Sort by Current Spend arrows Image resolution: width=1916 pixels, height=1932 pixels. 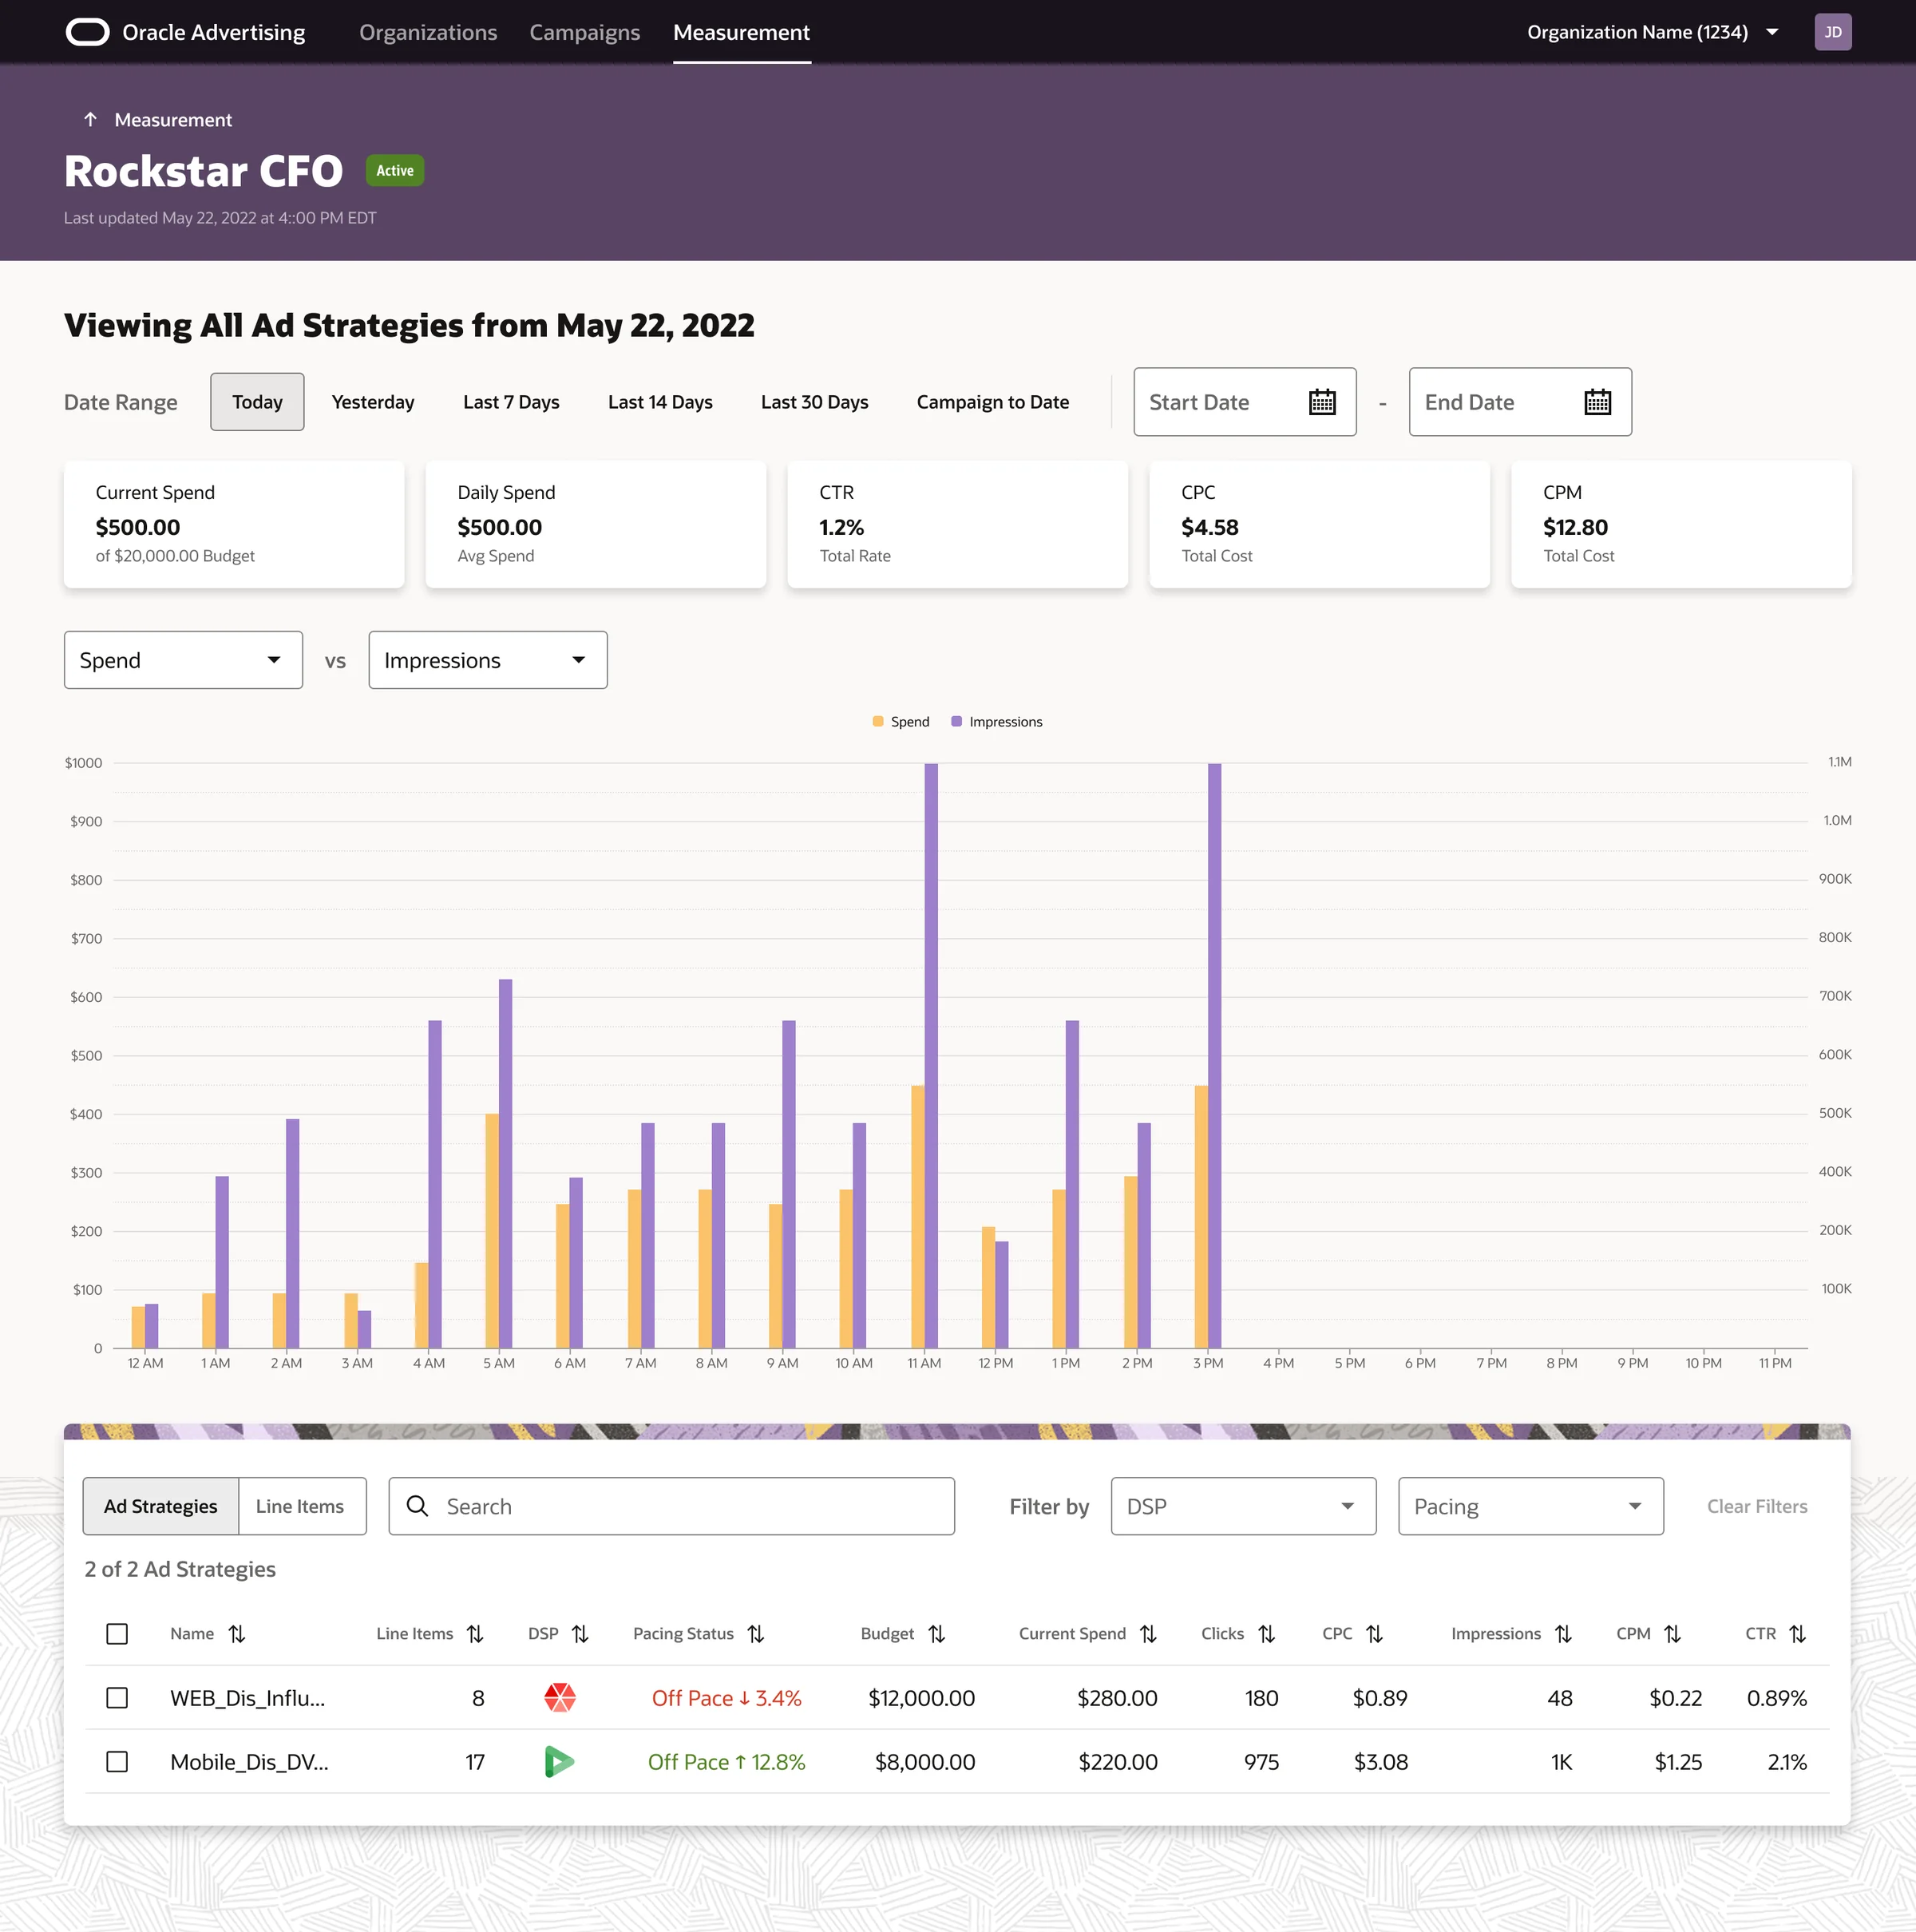click(x=1148, y=1633)
